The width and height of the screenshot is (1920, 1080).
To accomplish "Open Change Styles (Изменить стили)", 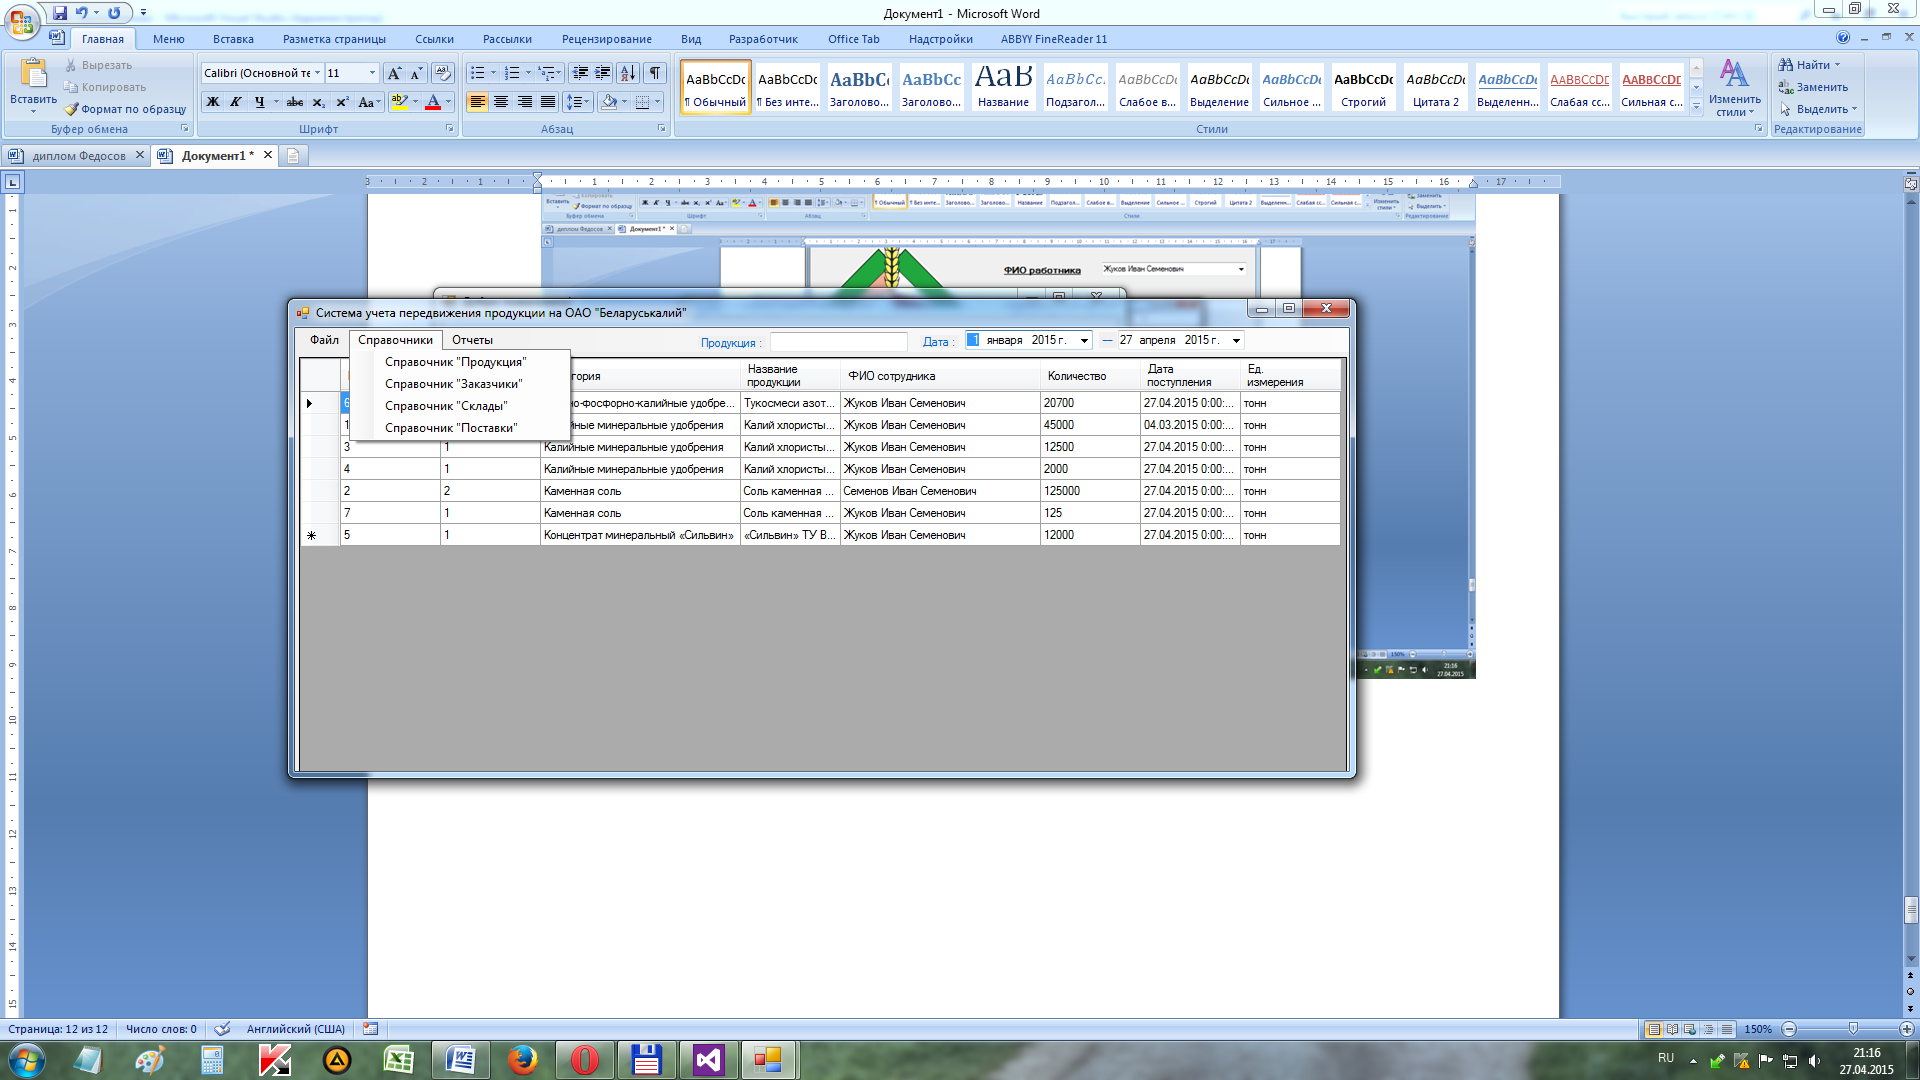I will pos(1734,88).
